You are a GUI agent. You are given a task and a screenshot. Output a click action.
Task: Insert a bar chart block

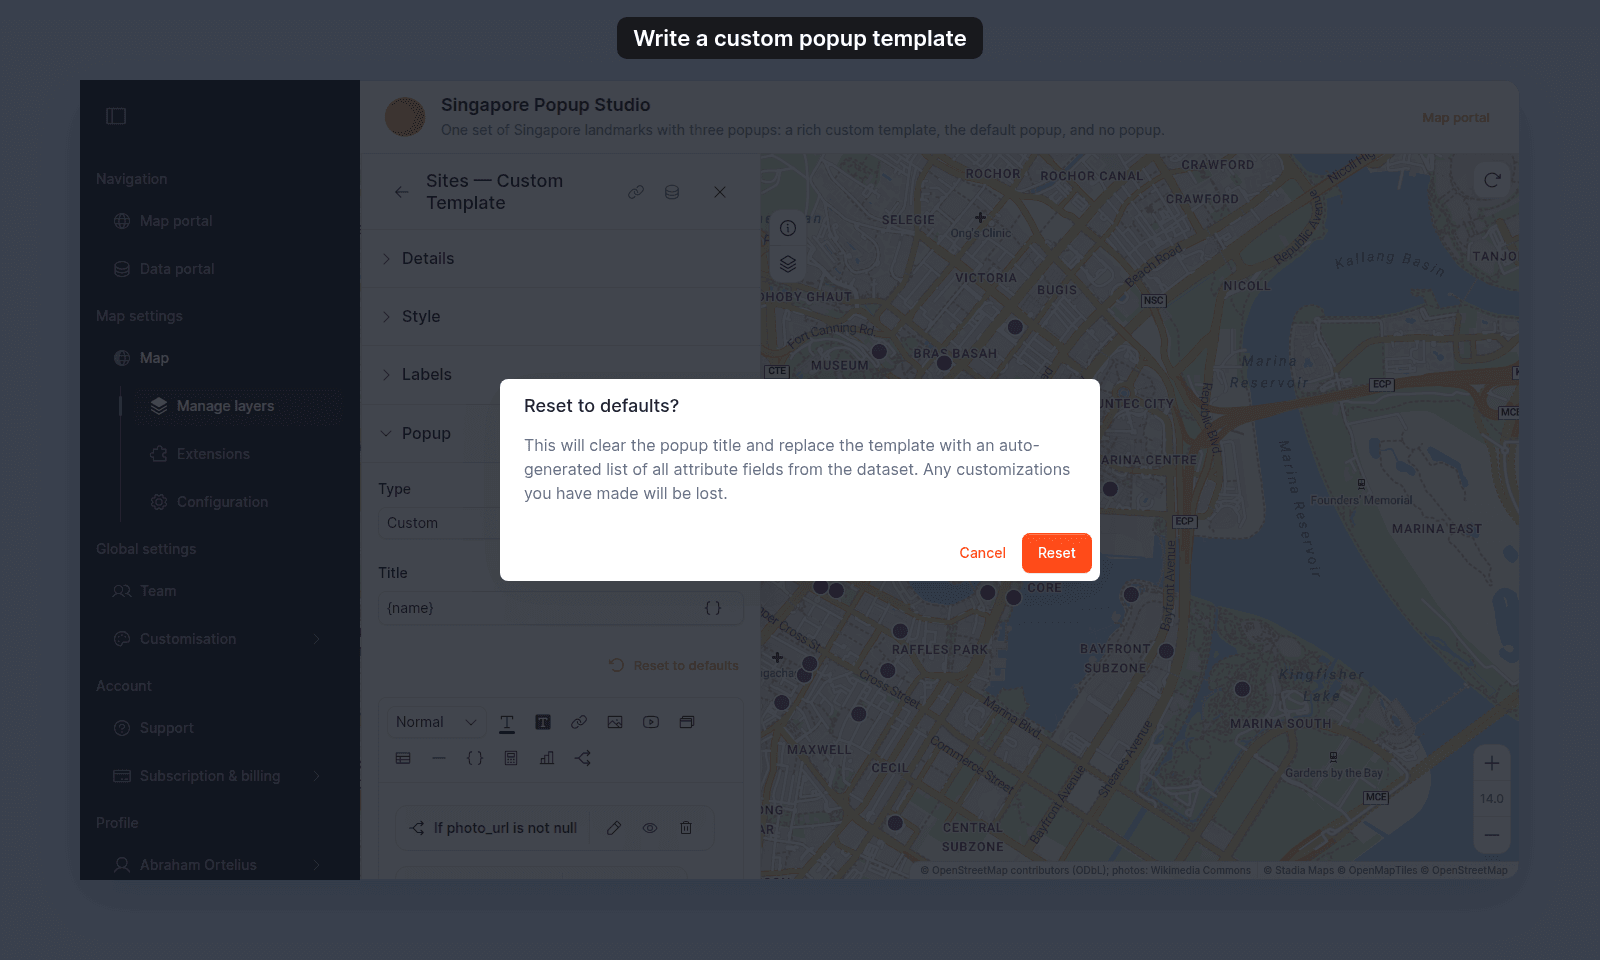click(547, 758)
